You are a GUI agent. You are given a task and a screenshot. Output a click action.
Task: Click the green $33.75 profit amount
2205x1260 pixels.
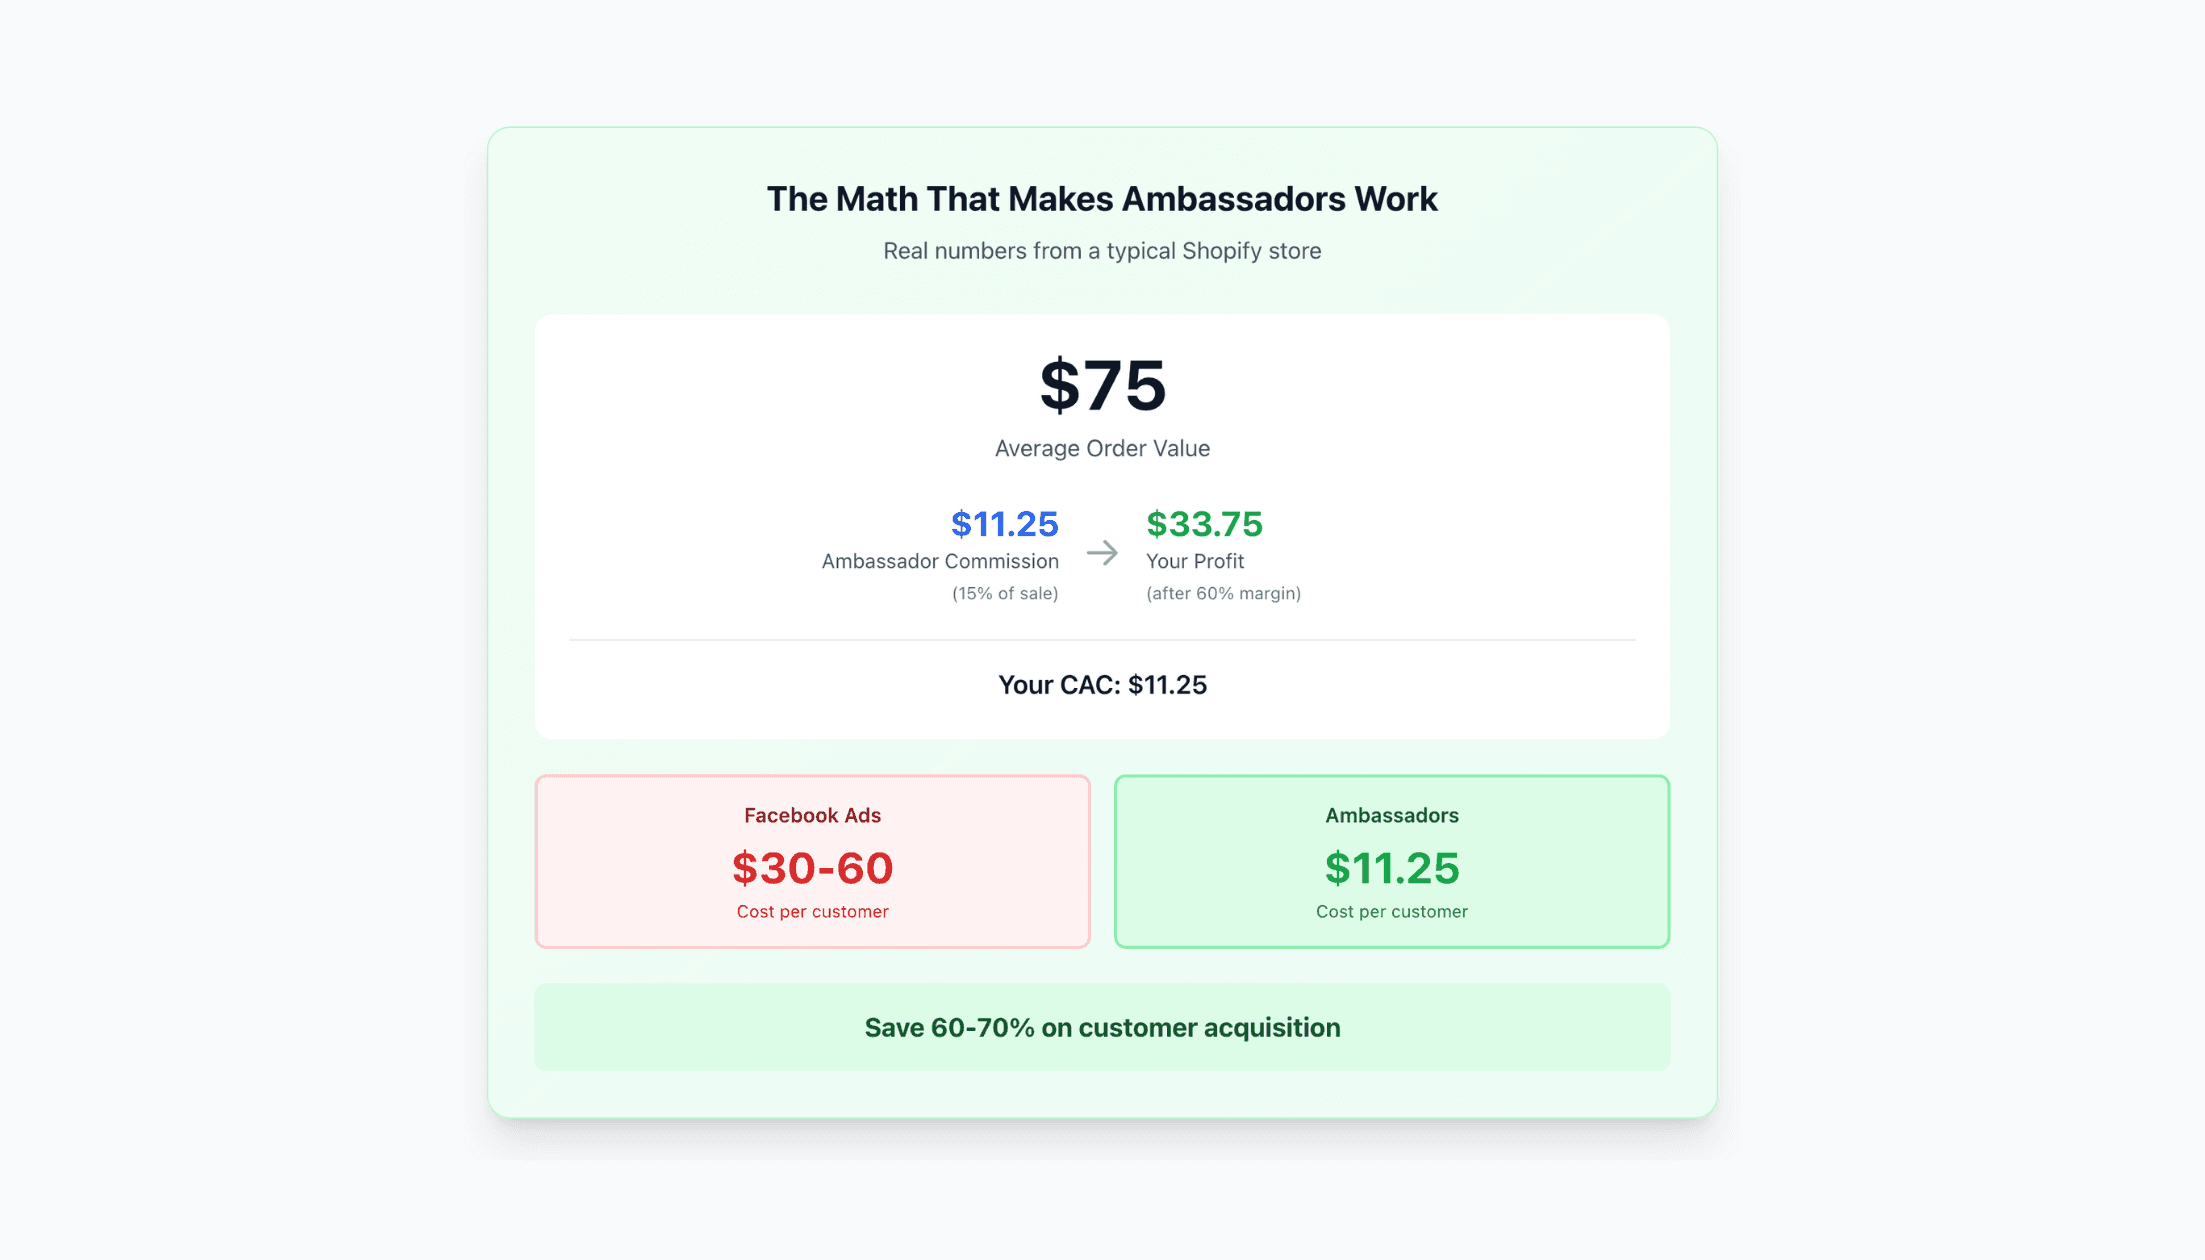(1204, 524)
